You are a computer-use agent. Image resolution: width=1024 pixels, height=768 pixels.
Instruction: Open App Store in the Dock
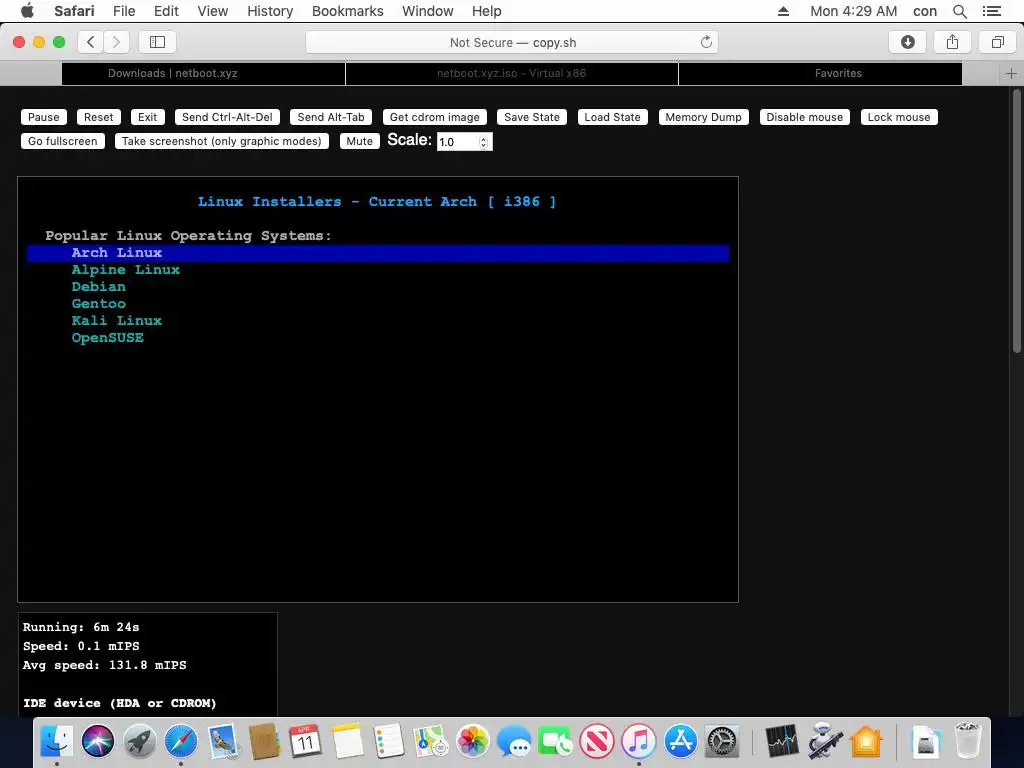coord(680,741)
